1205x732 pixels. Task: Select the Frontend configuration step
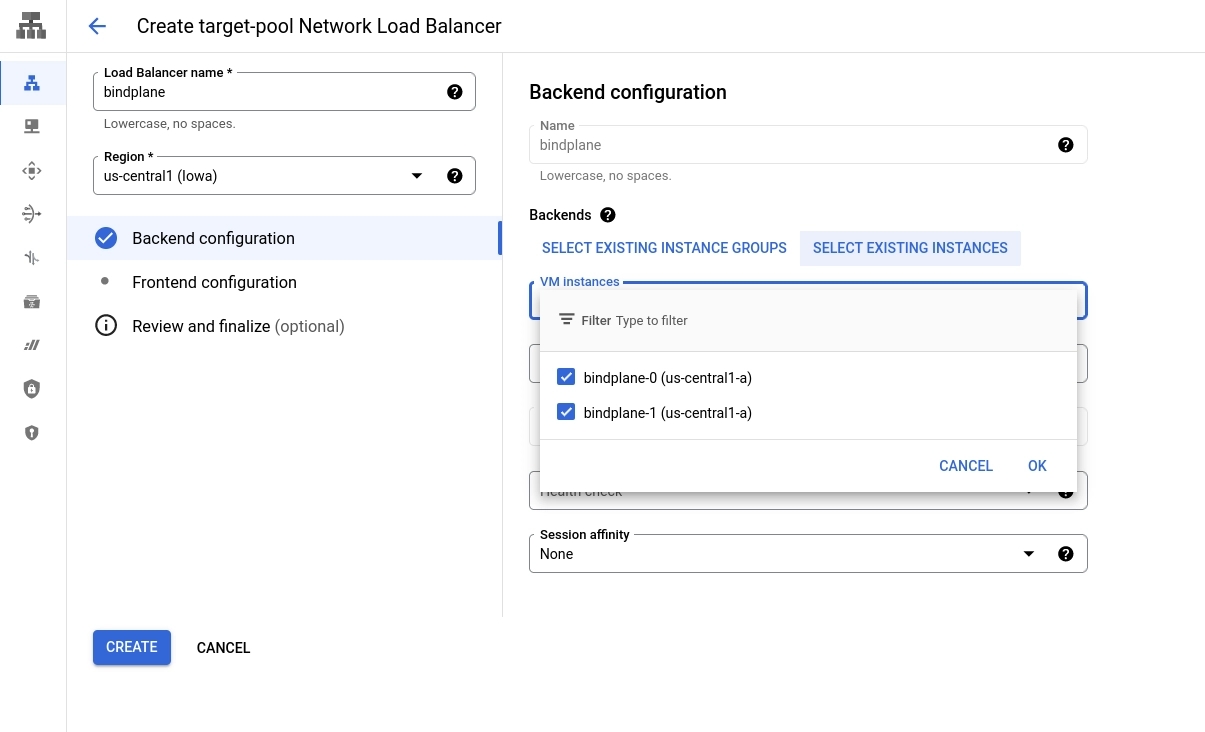[x=214, y=282]
